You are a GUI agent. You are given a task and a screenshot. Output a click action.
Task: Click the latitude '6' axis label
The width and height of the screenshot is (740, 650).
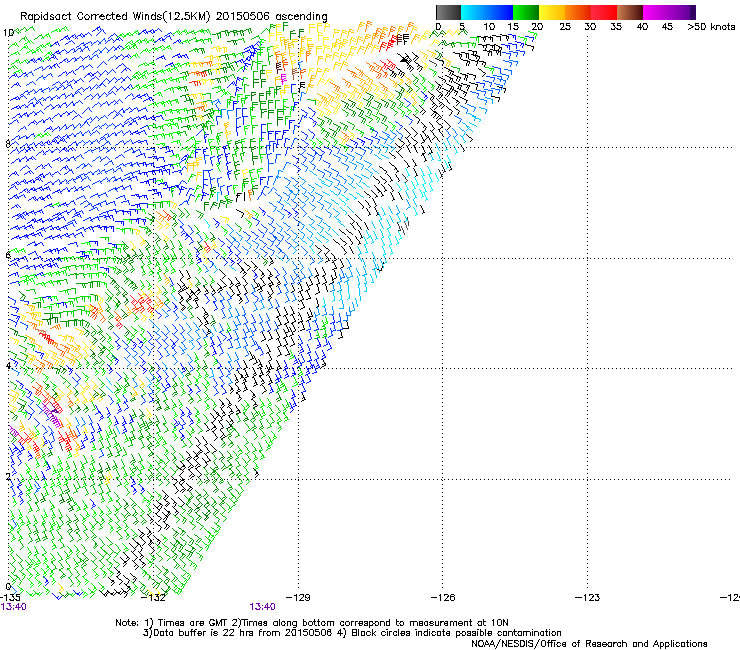[x=7, y=255]
